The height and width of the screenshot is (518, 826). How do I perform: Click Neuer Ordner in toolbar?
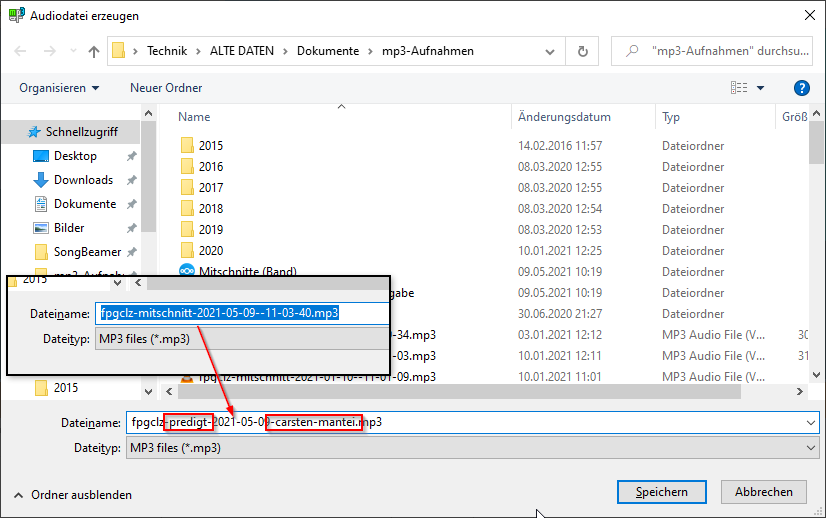(x=166, y=88)
